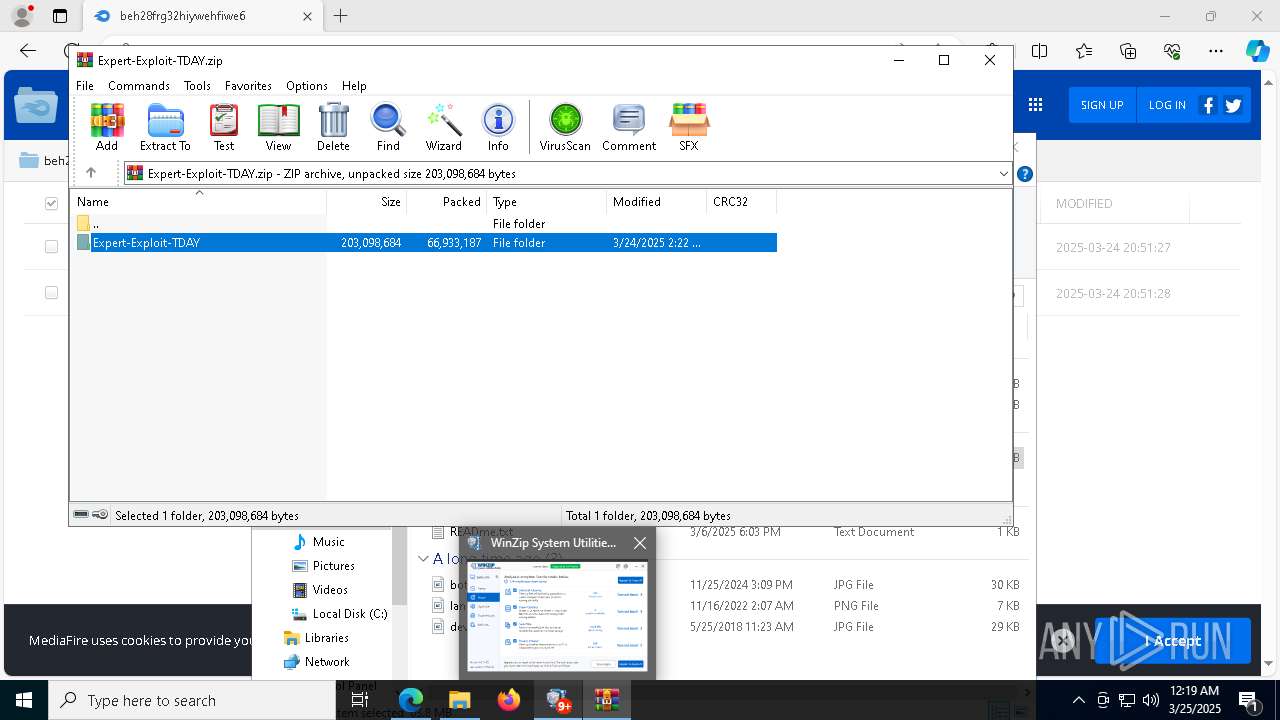The width and height of the screenshot is (1280, 720).
Task: Open the View tool in WinRAR
Action: coord(278,127)
